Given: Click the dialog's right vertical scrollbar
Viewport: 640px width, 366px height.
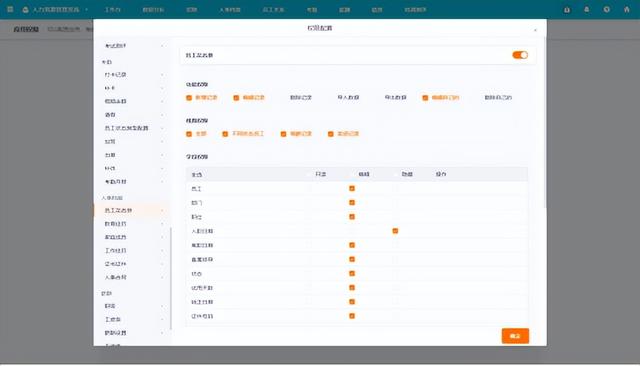Looking at the screenshot, I should coord(544,122).
